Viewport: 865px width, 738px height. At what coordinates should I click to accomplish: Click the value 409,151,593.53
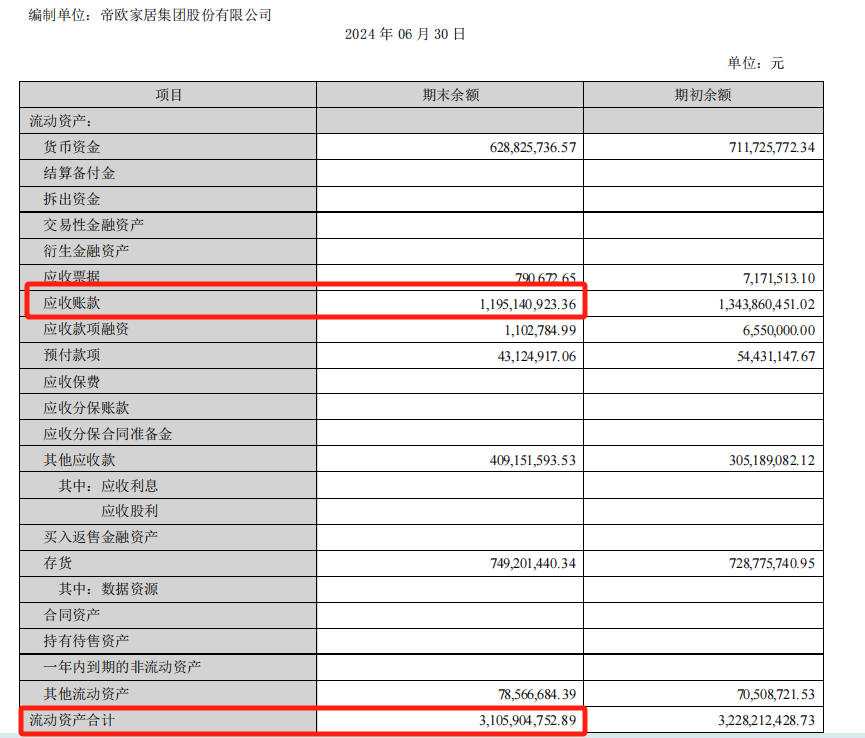click(533, 461)
